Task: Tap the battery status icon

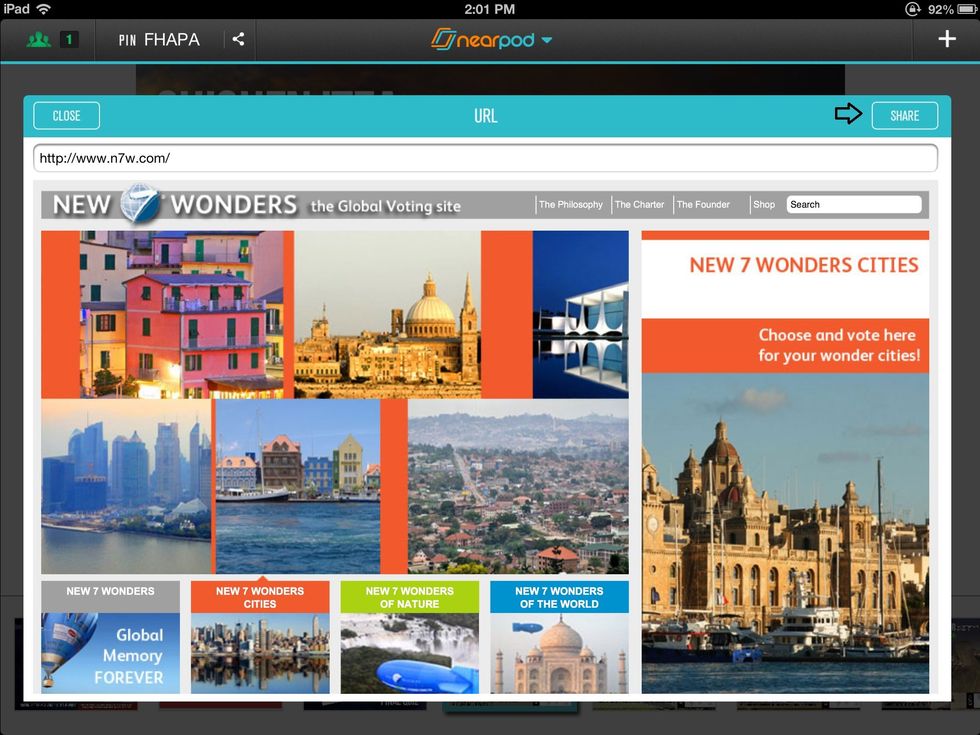Action: pyautogui.click(x=967, y=9)
